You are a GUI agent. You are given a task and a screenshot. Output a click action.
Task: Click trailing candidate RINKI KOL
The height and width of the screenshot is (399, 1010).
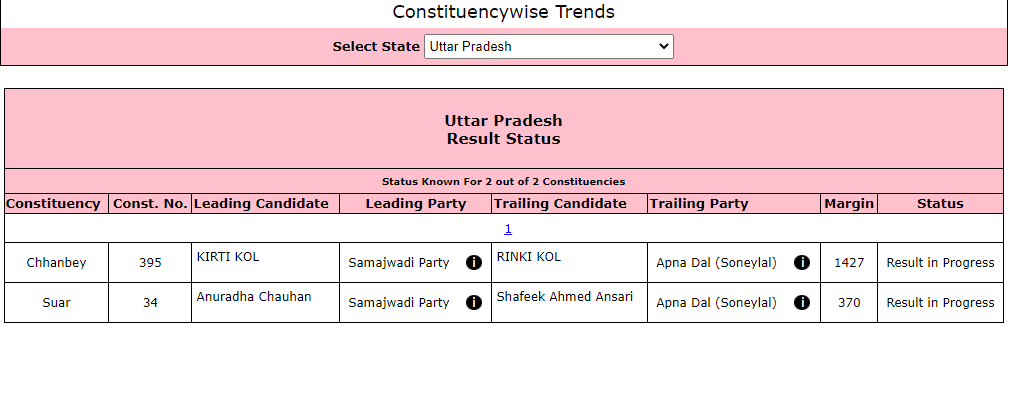pyautogui.click(x=529, y=257)
